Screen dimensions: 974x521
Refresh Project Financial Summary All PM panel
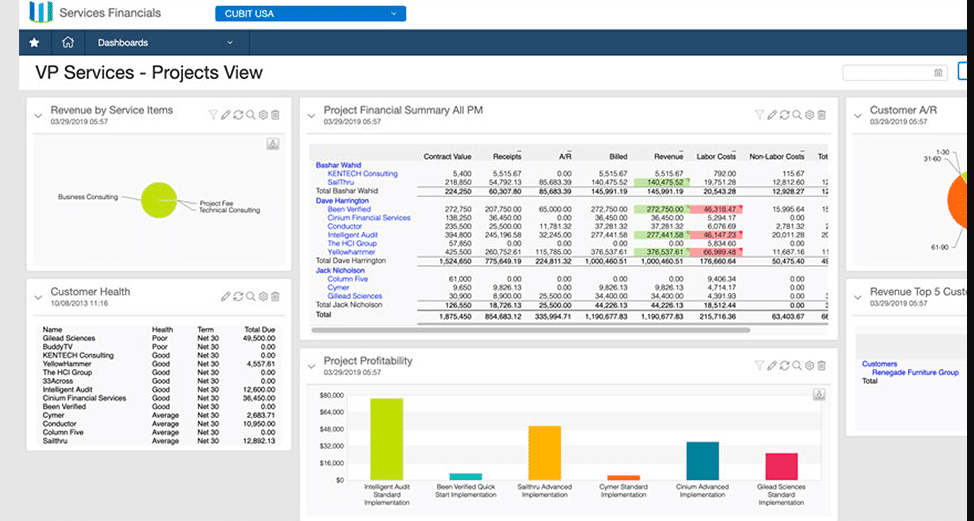point(784,115)
